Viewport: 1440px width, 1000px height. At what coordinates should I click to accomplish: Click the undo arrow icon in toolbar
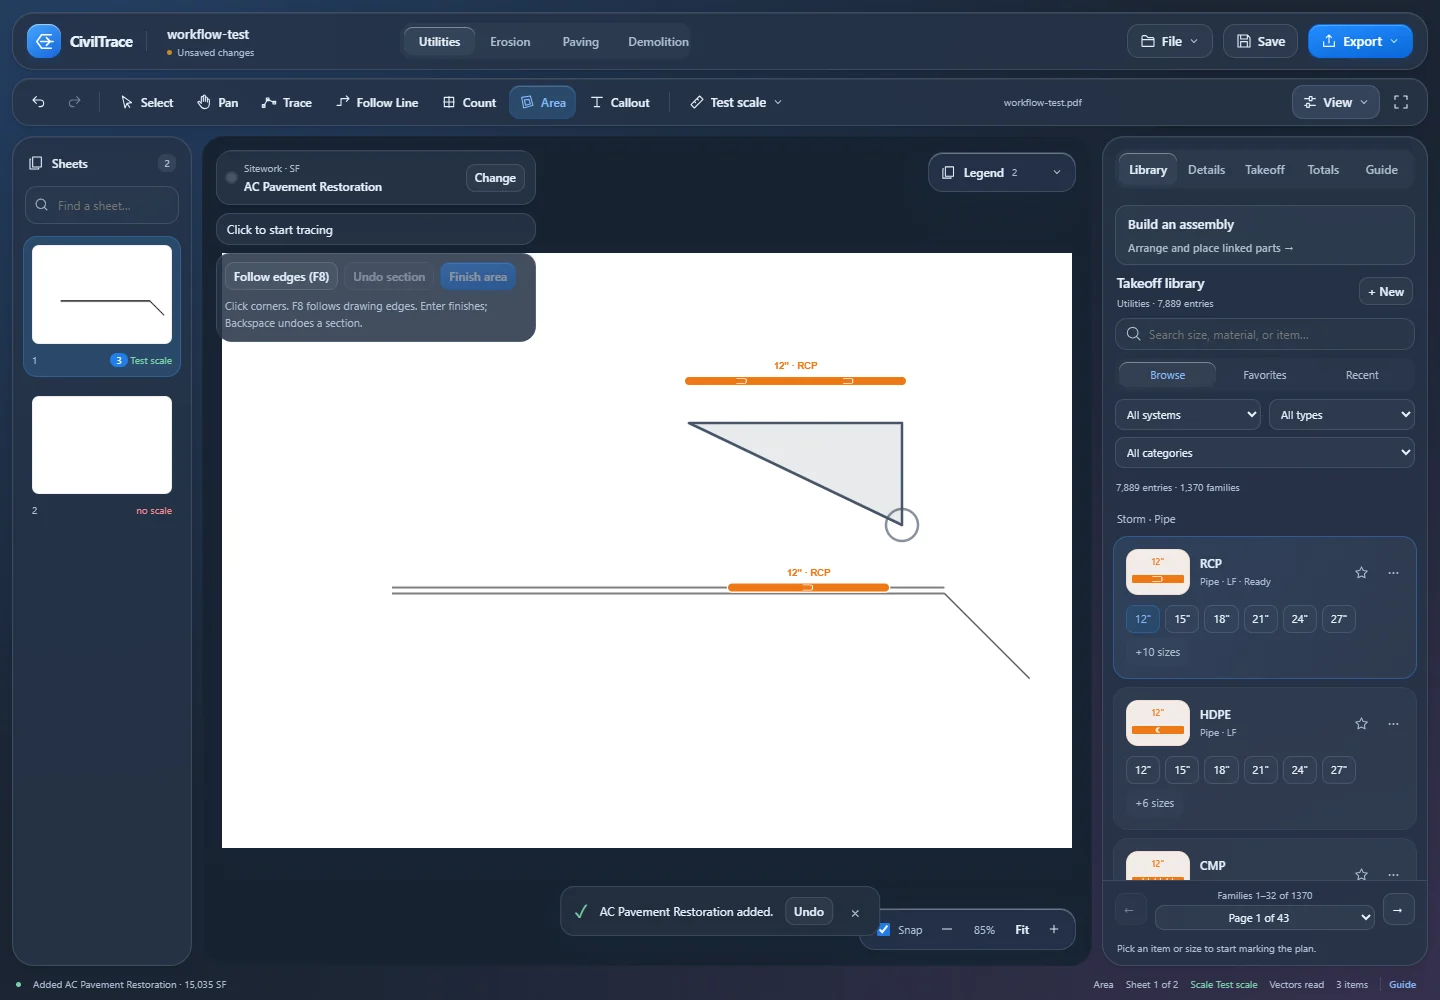[38, 102]
